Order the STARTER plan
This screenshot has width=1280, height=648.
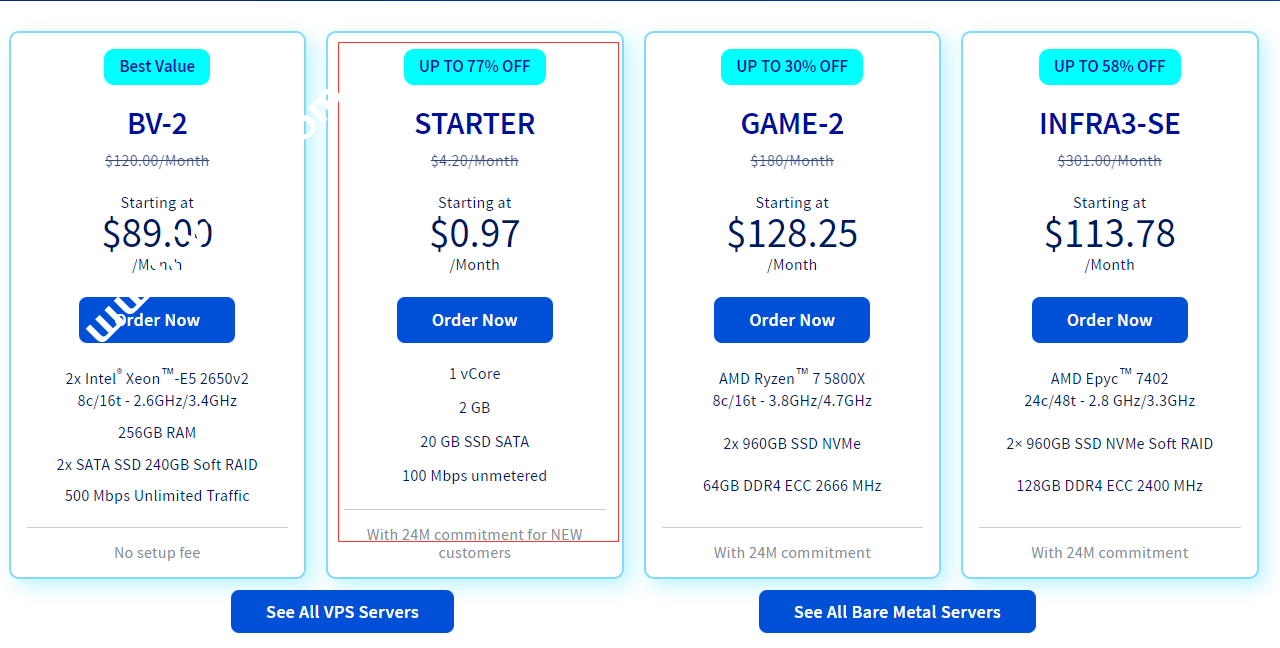474,320
